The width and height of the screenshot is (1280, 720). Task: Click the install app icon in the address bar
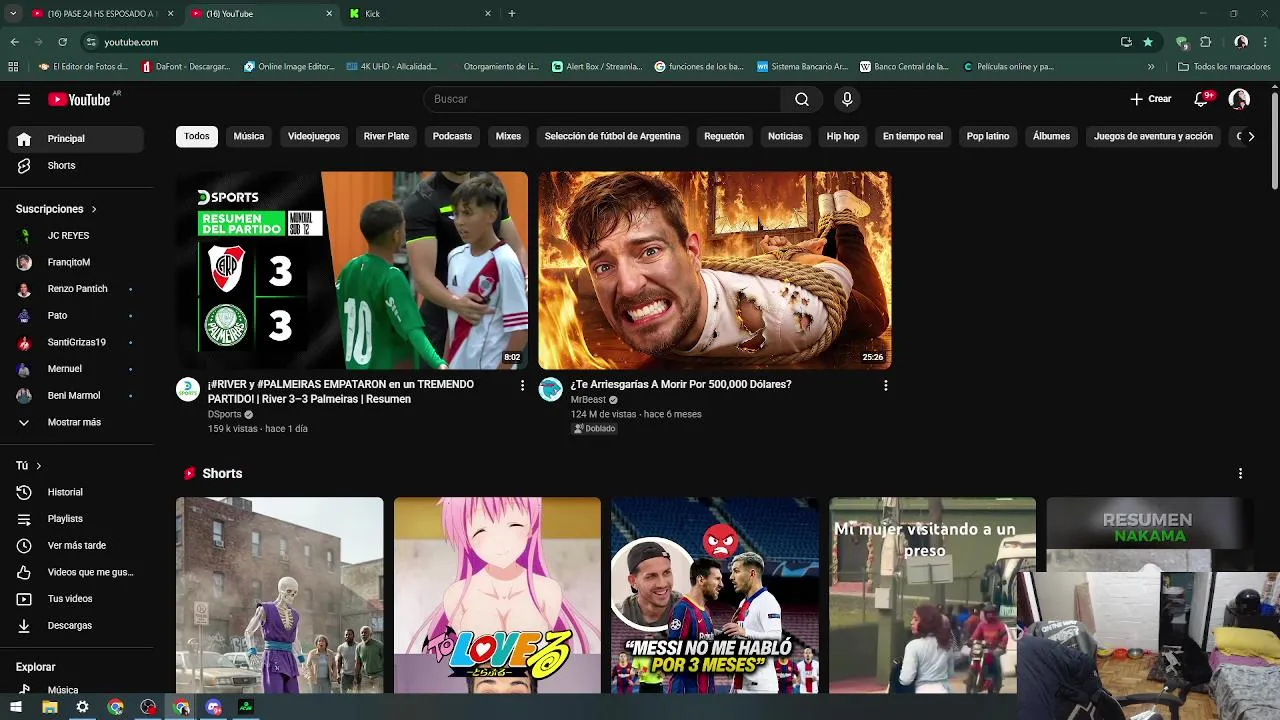[1126, 42]
